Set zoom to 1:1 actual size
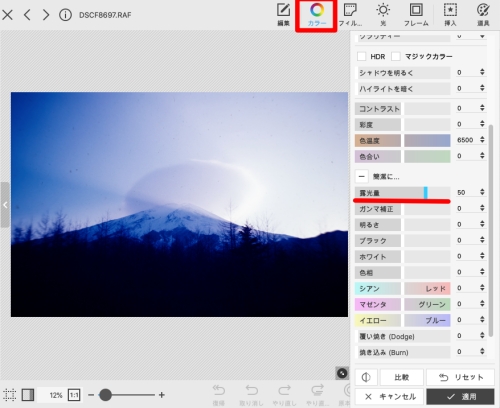 (x=74, y=395)
